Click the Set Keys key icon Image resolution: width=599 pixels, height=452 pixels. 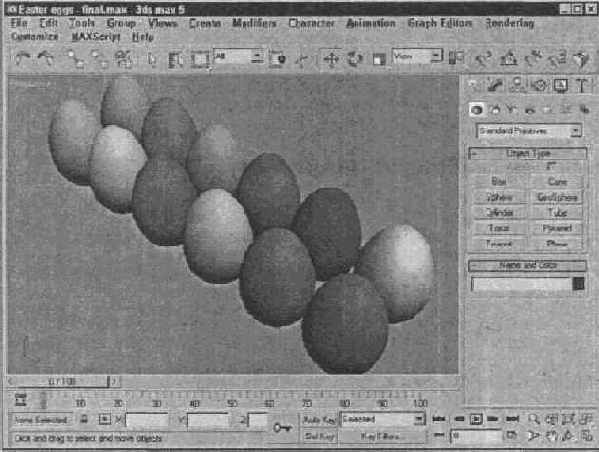pos(282,428)
